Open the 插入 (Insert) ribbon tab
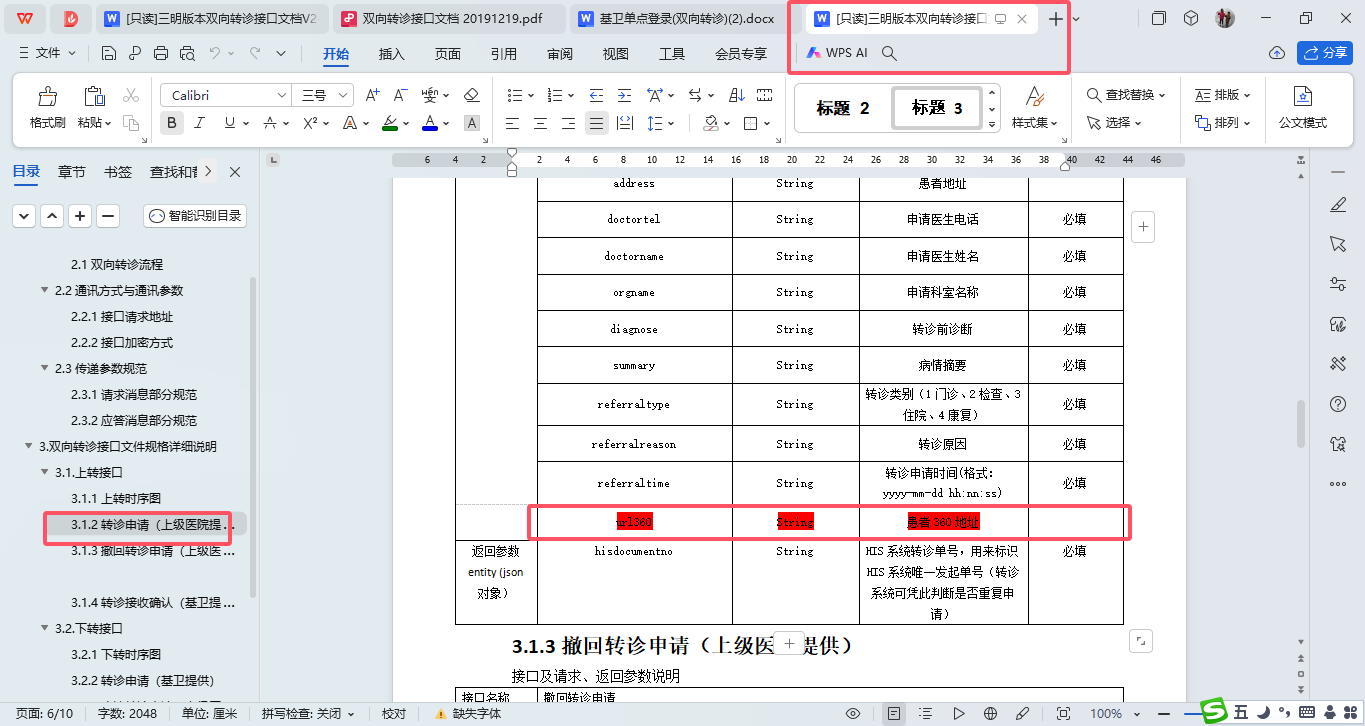Image resolution: width=1365 pixels, height=726 pixels. click(392, 54)
